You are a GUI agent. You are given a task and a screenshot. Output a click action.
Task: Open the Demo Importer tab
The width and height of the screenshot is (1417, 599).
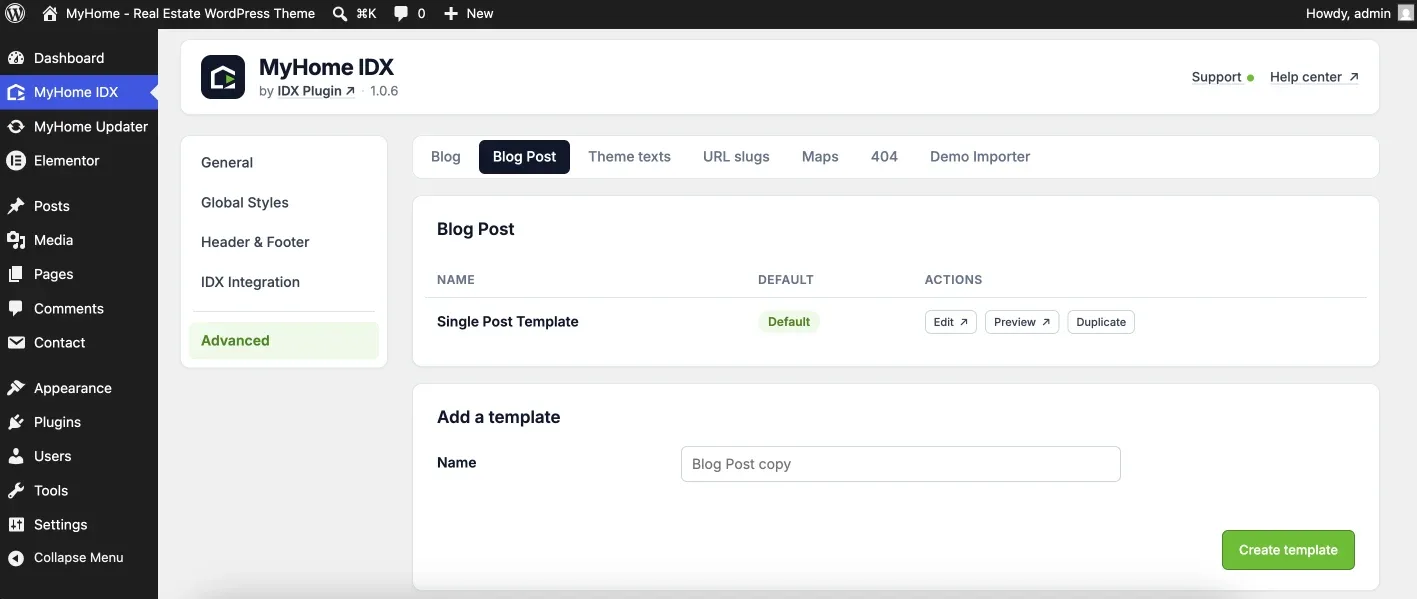tap(980, 157)
